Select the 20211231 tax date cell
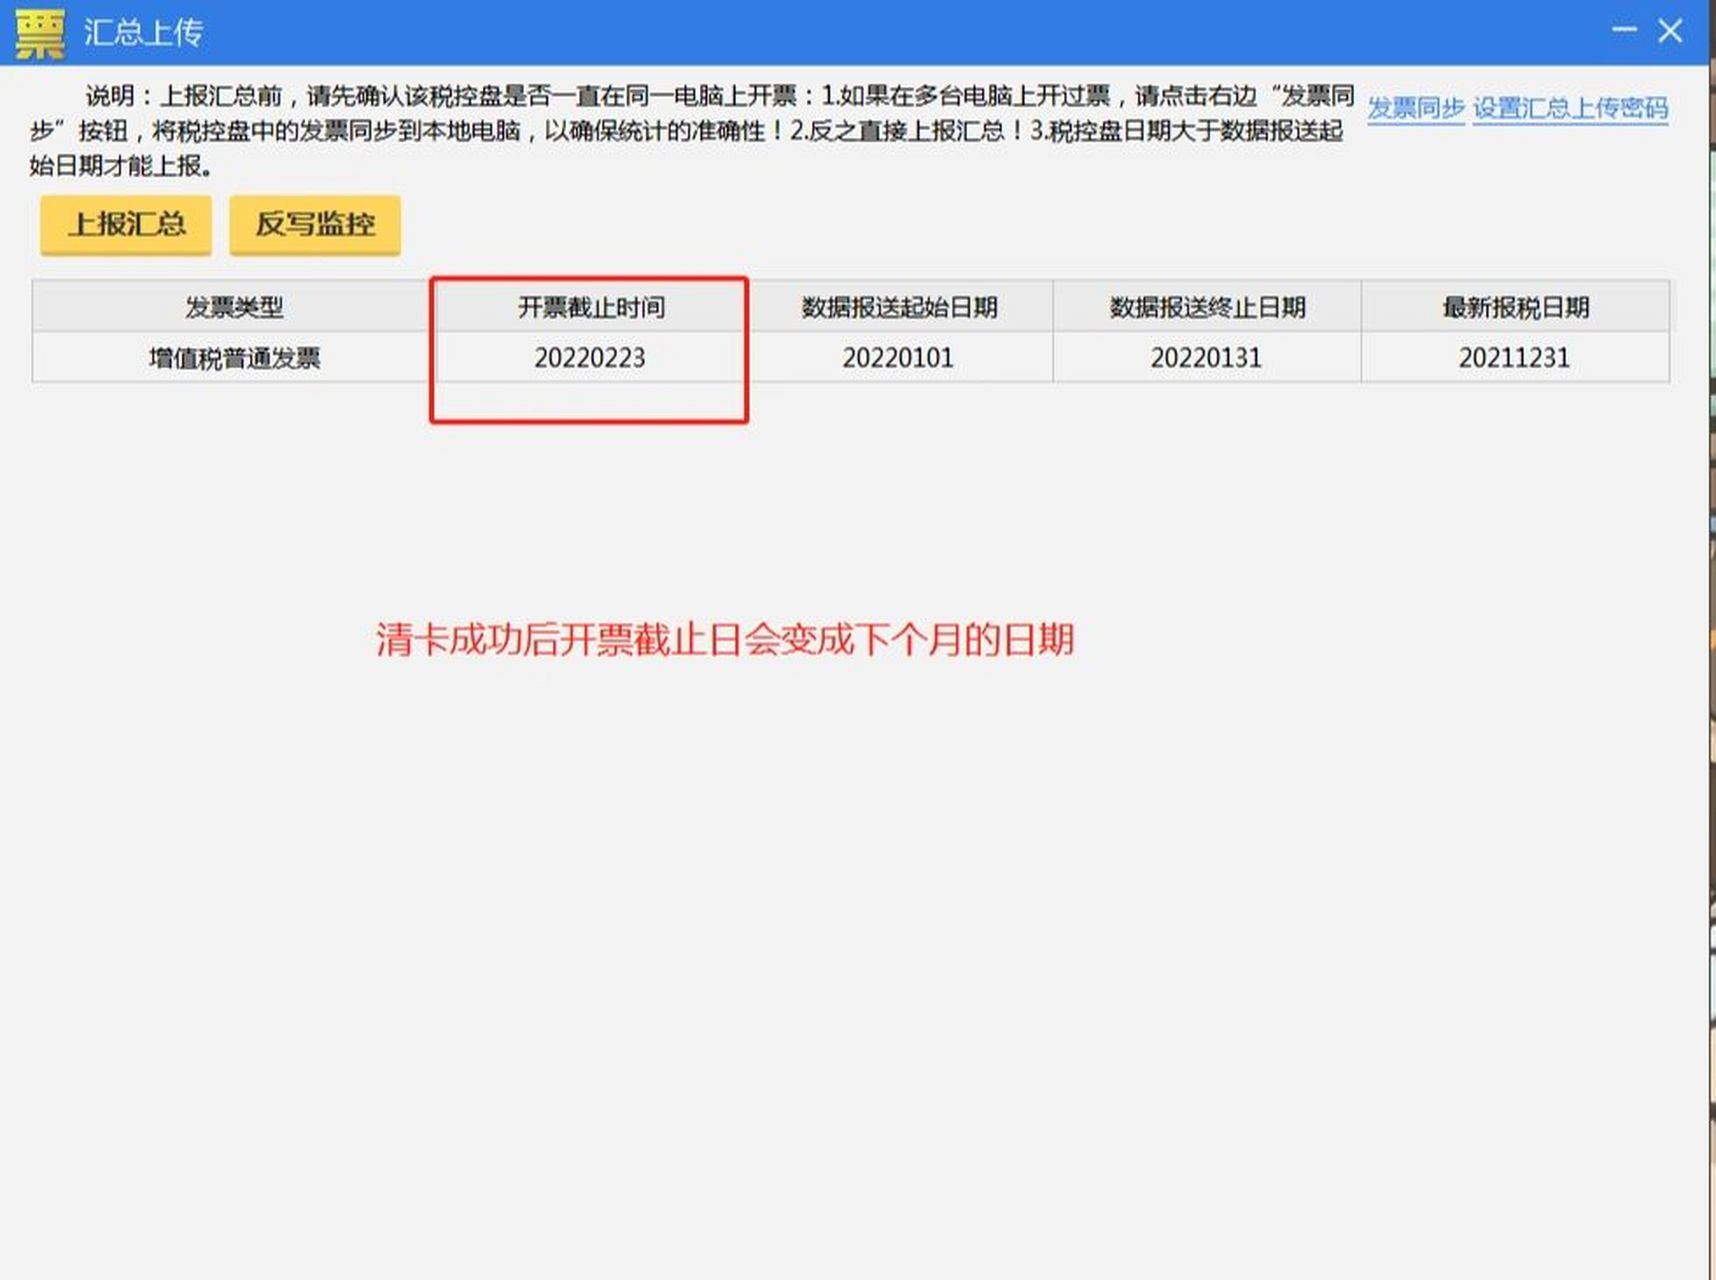This screenshot has width=1716, height=1280. click(x=1514, y=357)
